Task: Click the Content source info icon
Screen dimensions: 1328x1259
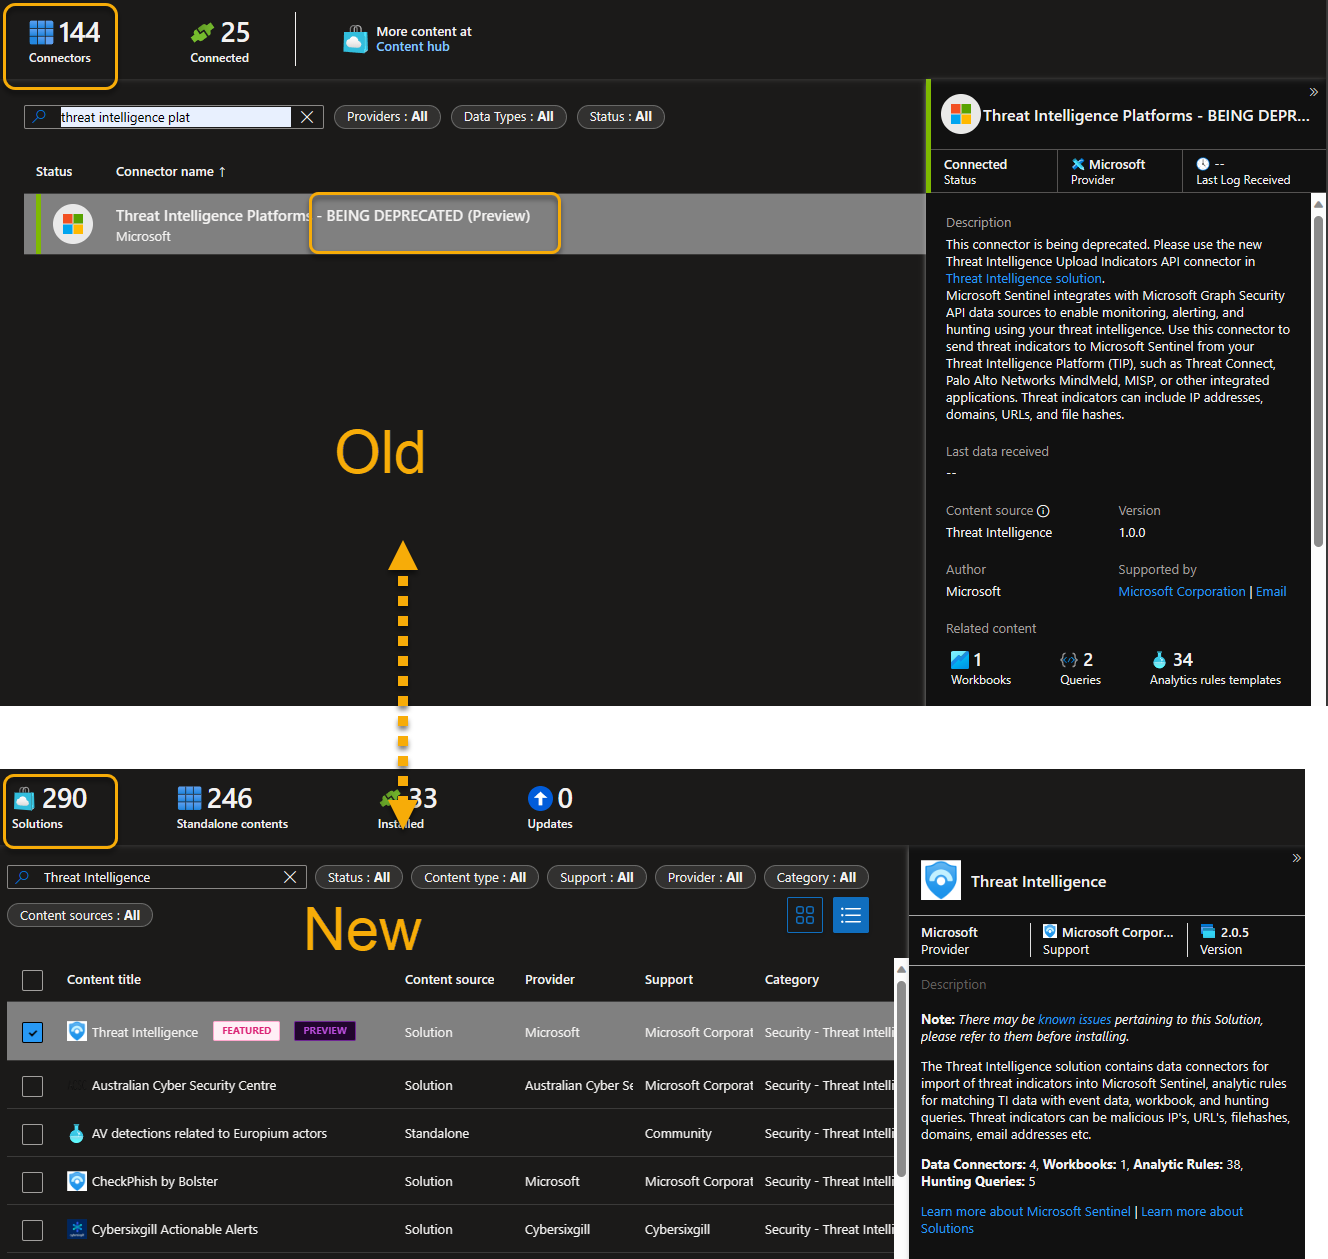Action: pos(1043,511)
